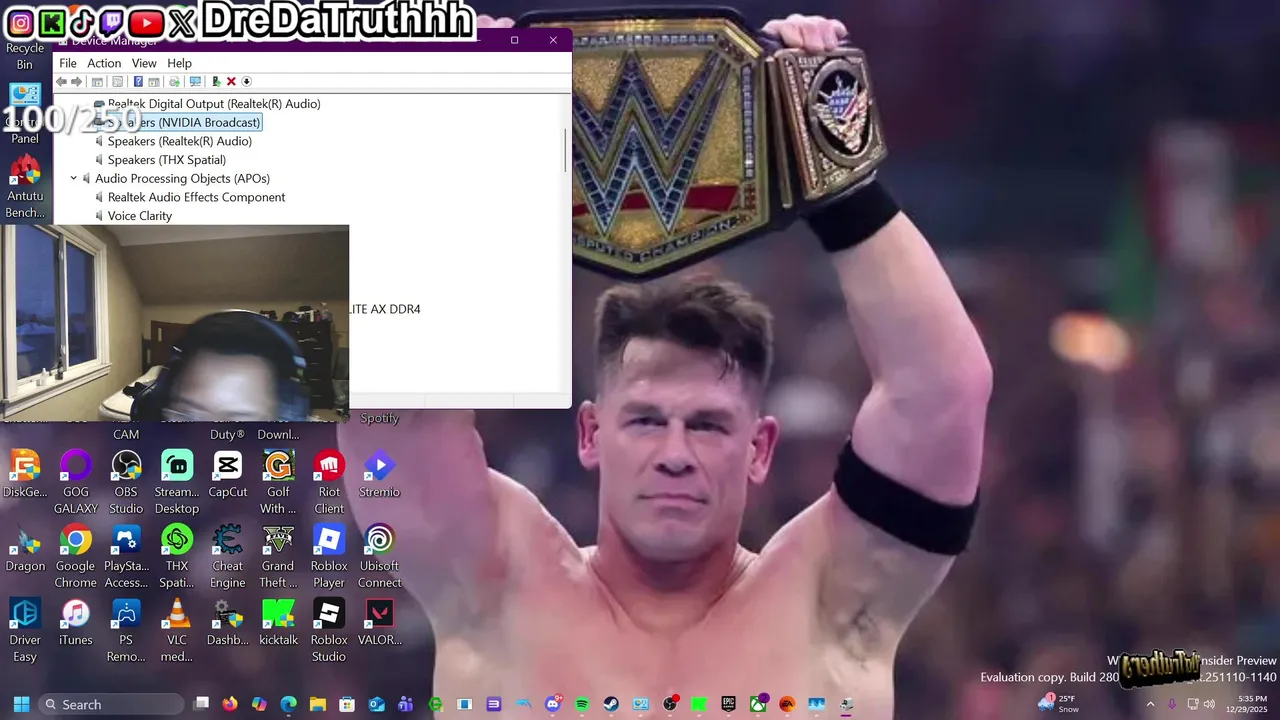This screenshot has width=1280, height=720.
Task: Open Microsoft Edge from the taskbar
Action: click(x=289, y=704)
